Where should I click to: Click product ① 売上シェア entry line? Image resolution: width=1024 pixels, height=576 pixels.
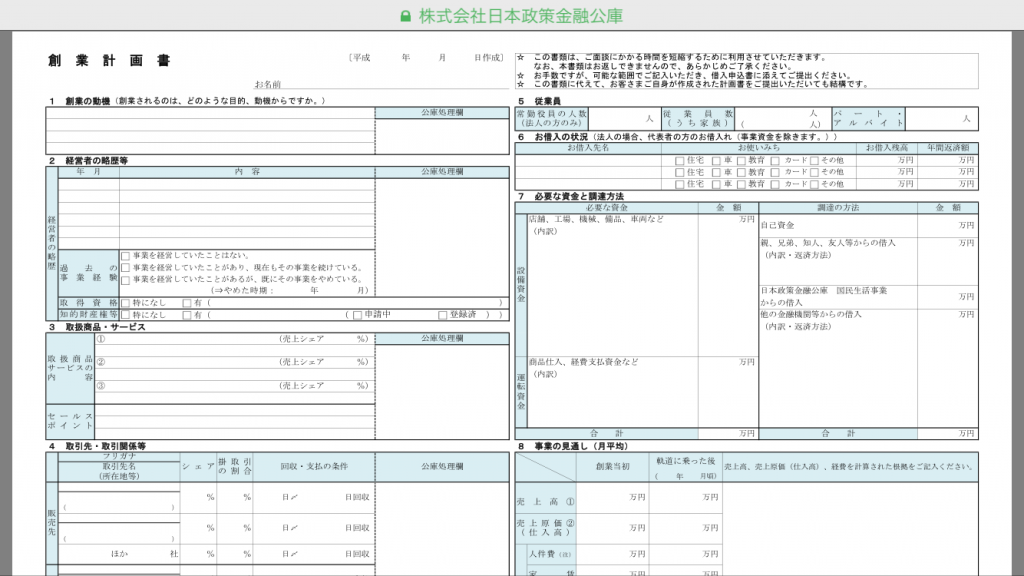tap(235, 339)
